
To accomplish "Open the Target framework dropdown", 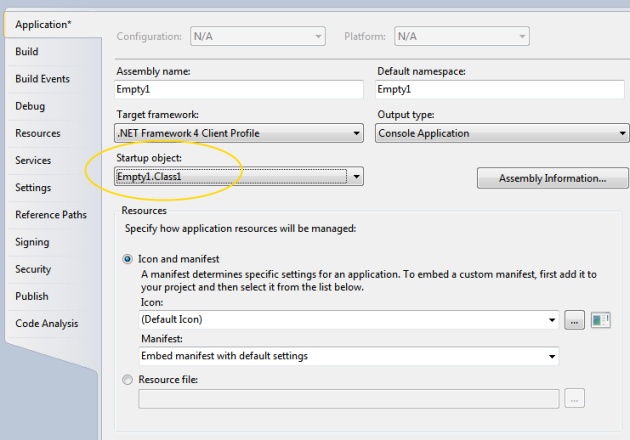I will point(239,133).
